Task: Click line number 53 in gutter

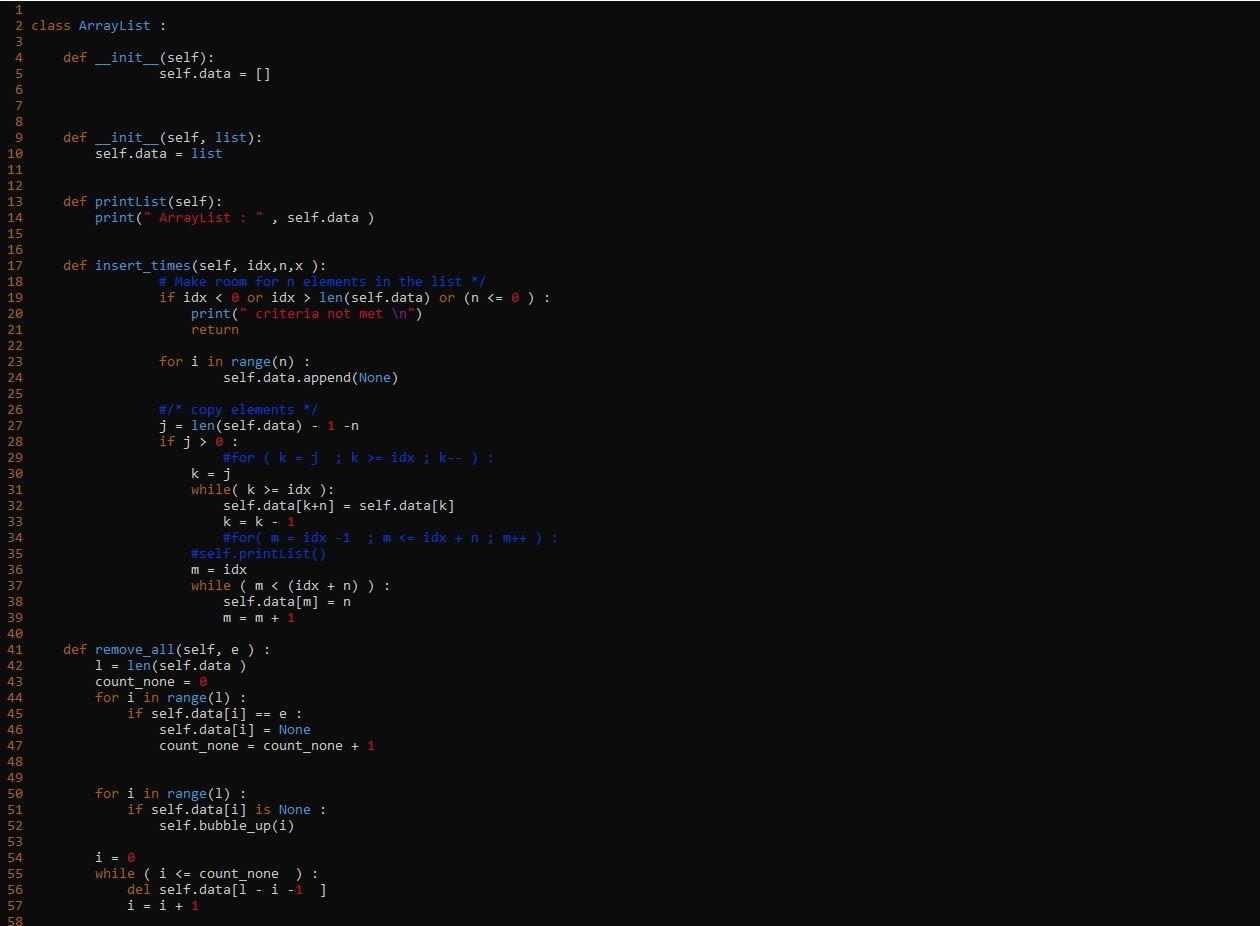Action: tap(15, 842)
